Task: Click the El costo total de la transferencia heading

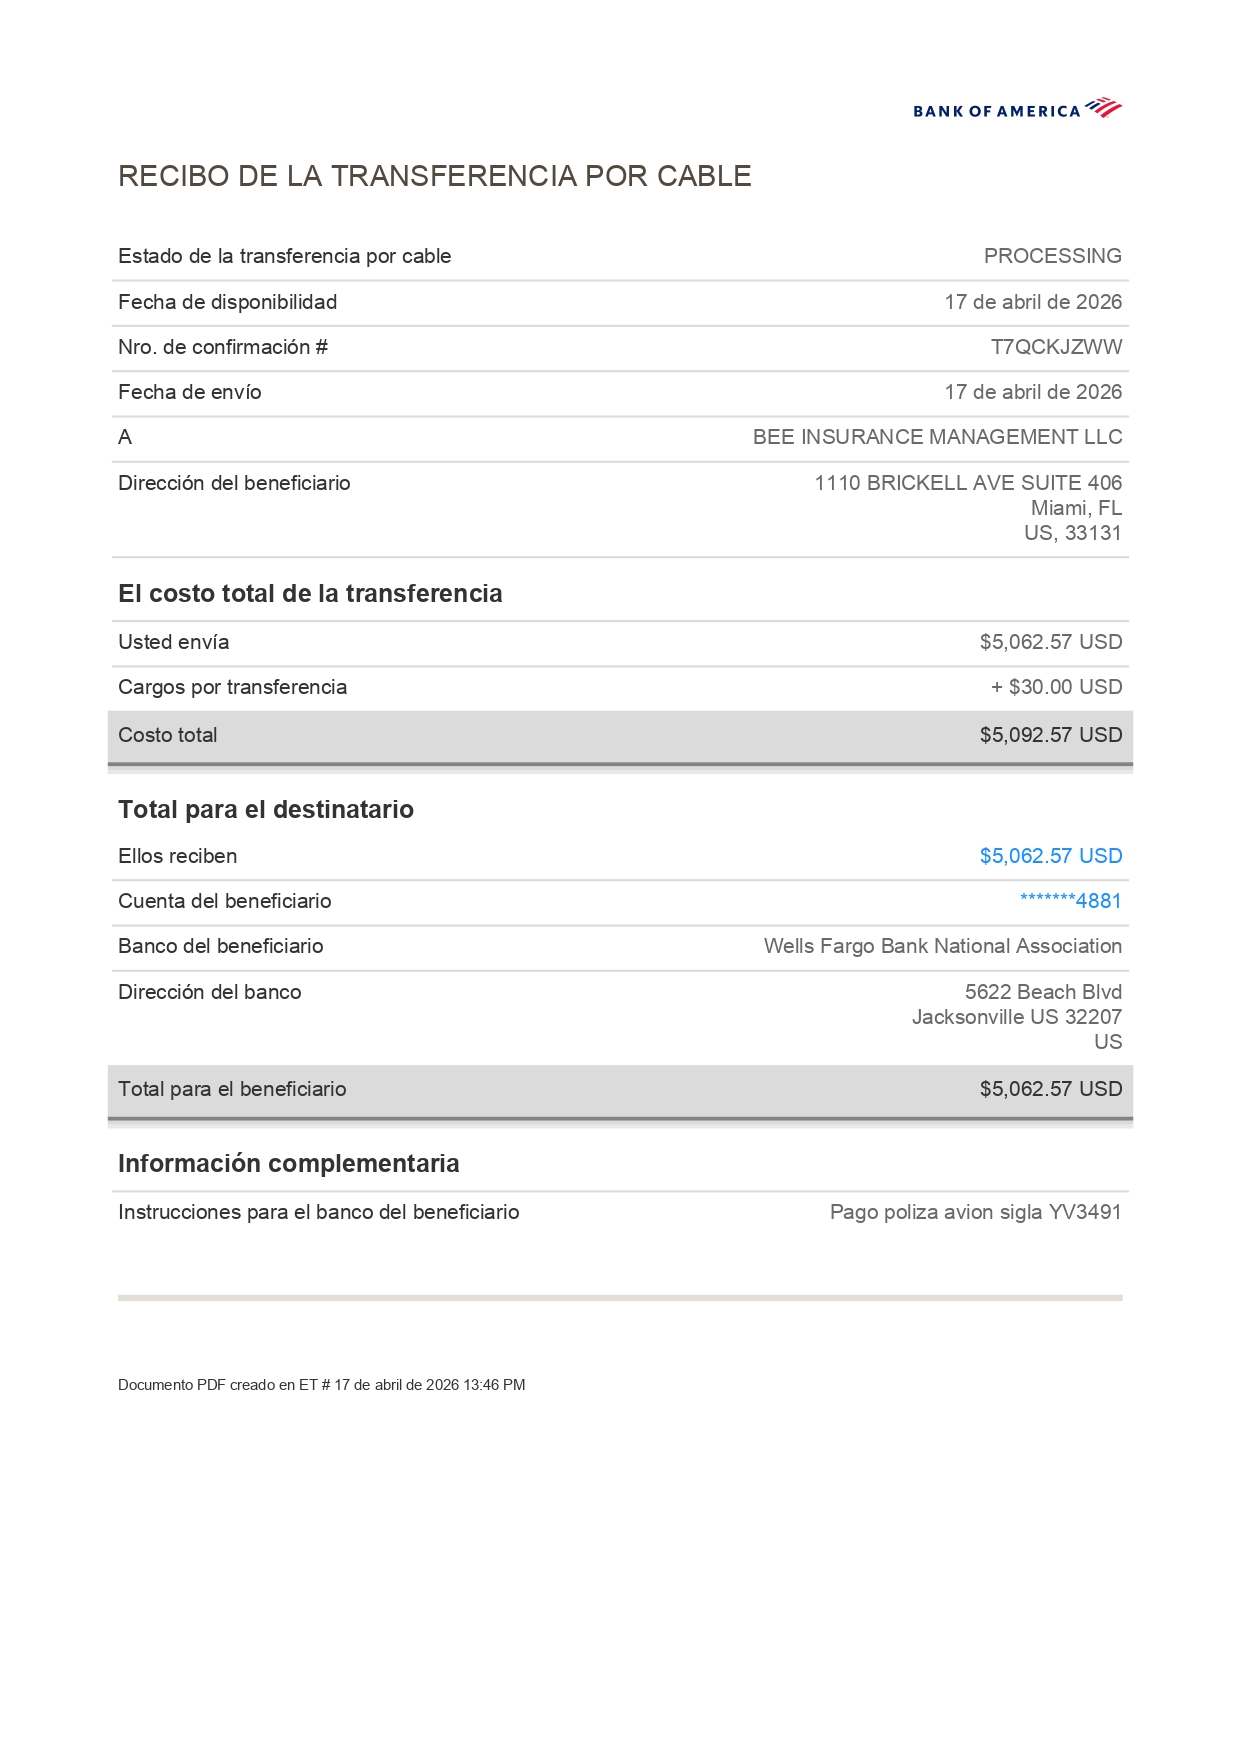Action: [x=310, y=594]
